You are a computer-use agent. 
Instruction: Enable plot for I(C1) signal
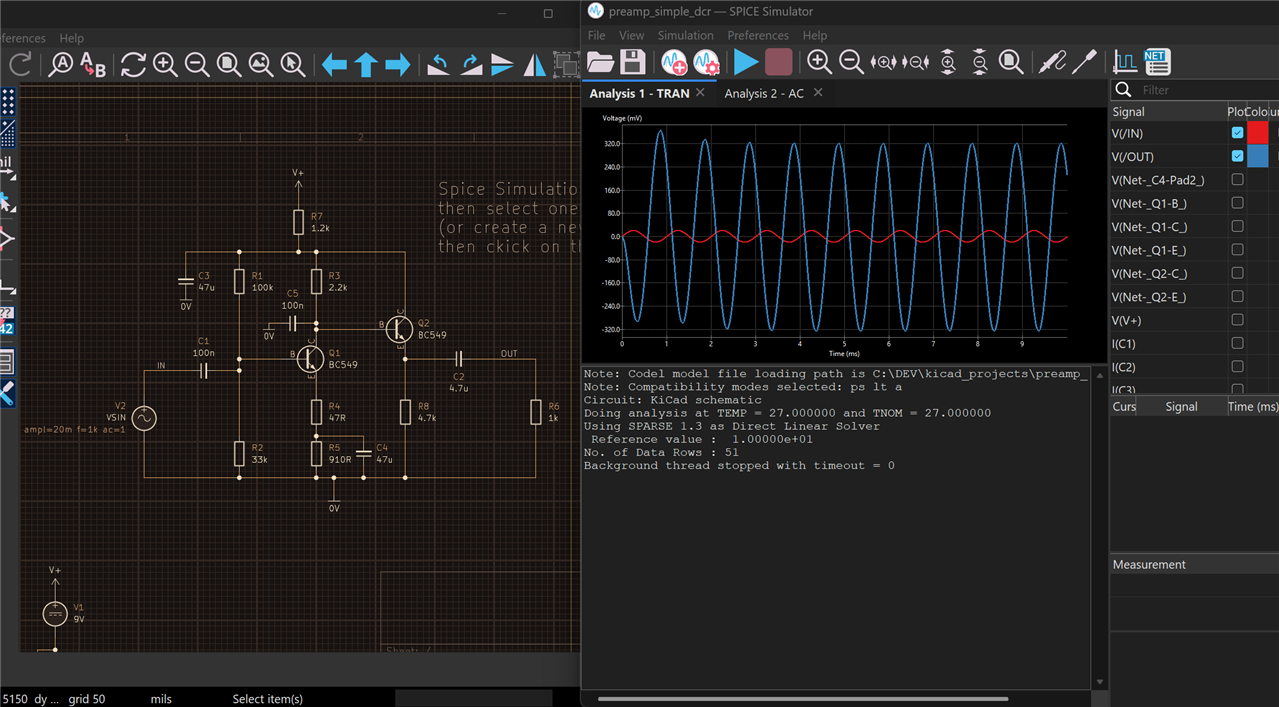click(x=1237, y=344)
